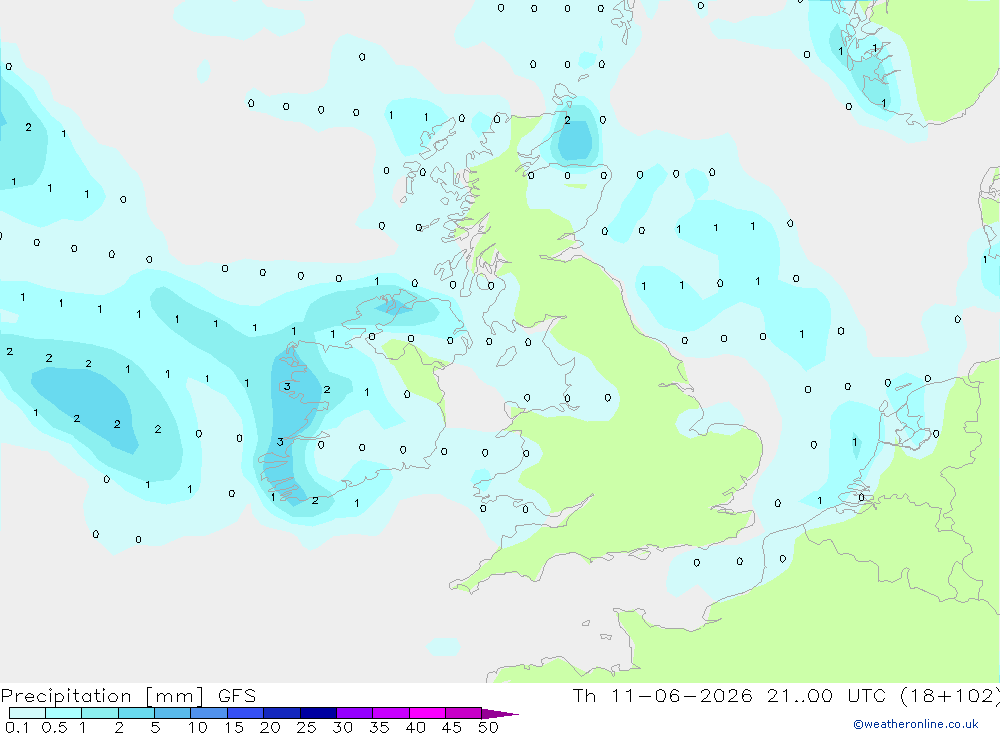Screen dimensions: 1000x733
Task: Click the 20–25 mm dark blue legend swatch
Action: tap(281, 713)
